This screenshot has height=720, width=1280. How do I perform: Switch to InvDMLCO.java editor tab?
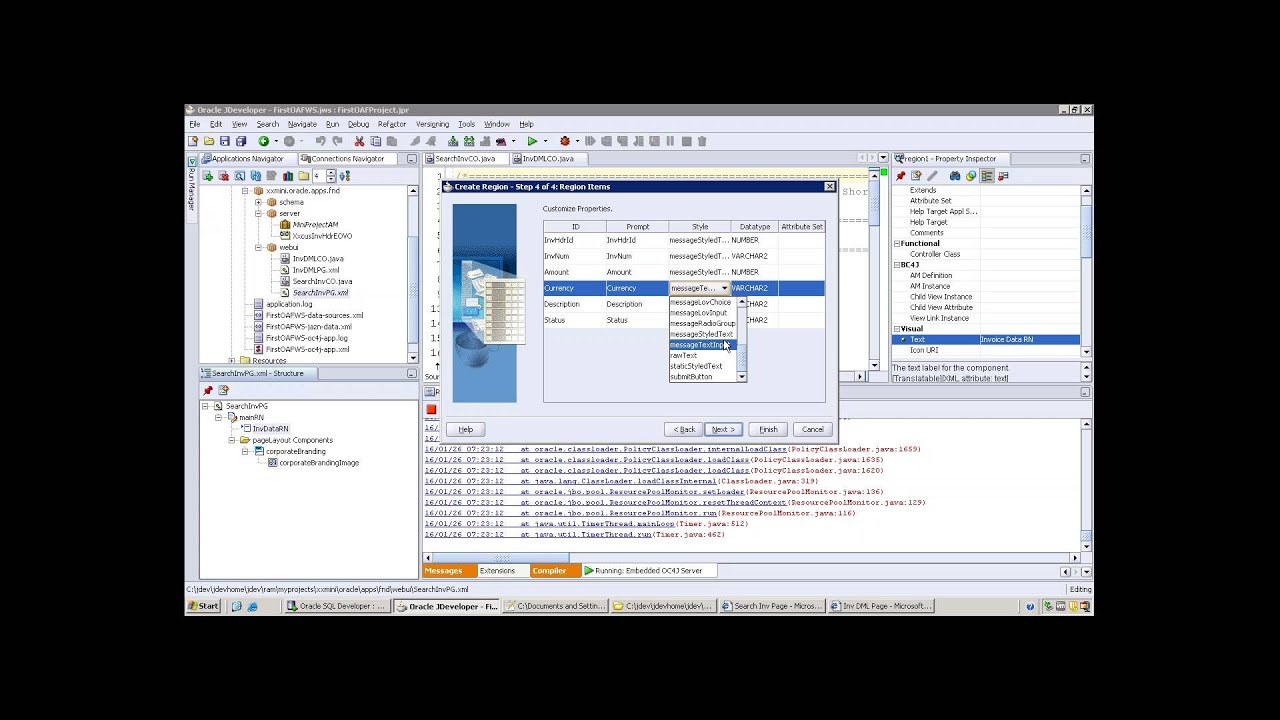click(x=548, y=158)
